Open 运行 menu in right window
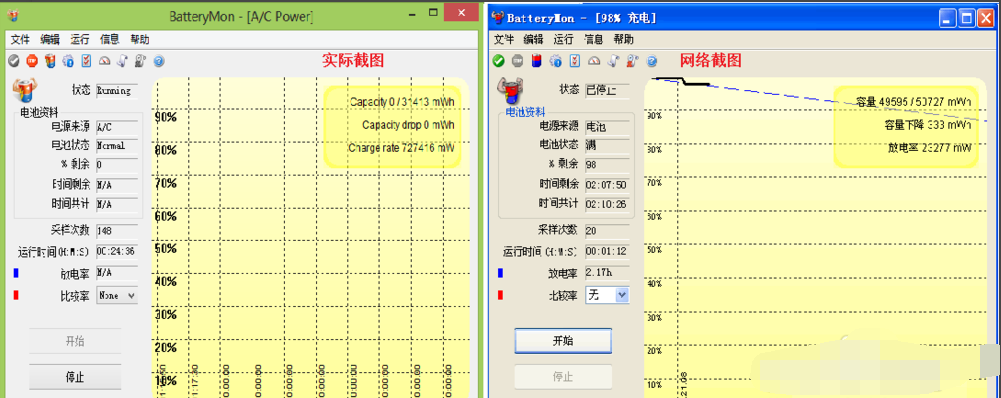This screenshot has width=1001, height=398. pos(564,40)
